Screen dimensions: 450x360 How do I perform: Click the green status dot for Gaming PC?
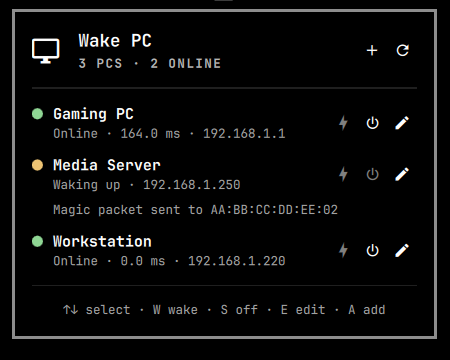point(37,114)
